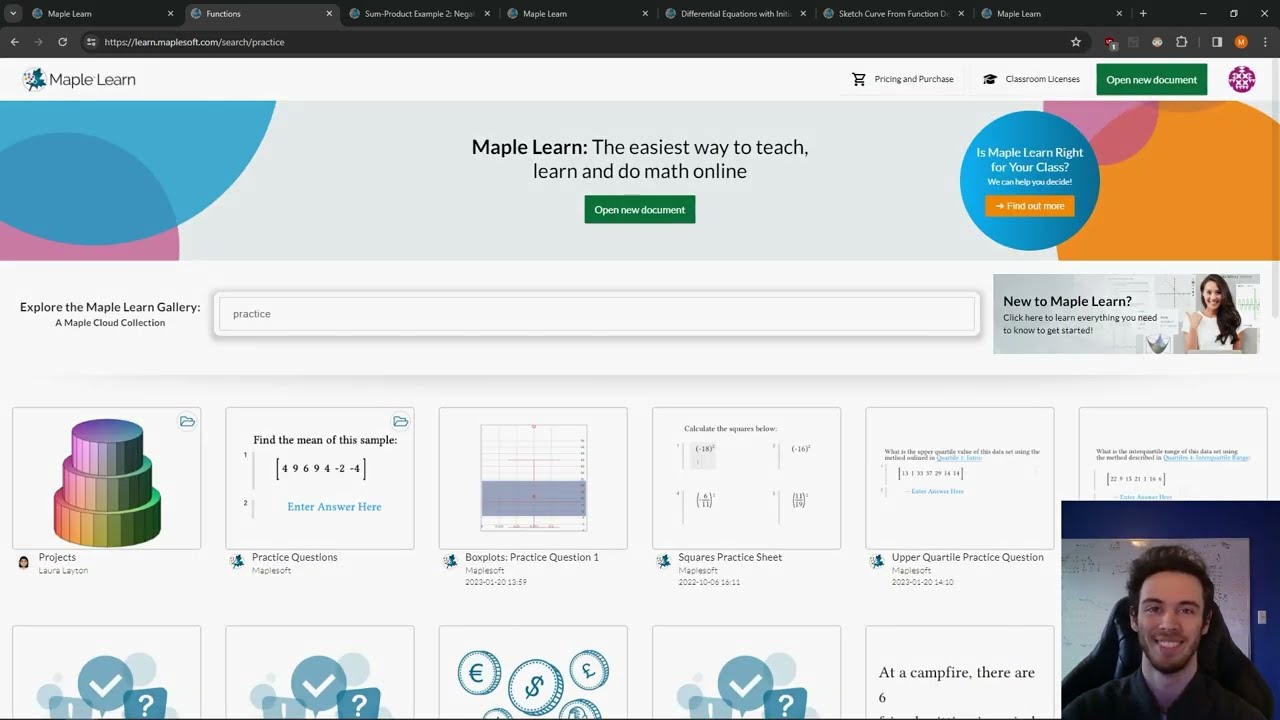Image resolution: width=1280 pixels, height=720 pixels.
Task: Switch to the last Maple Learn tab
Action: click(x=1052, y=14)
